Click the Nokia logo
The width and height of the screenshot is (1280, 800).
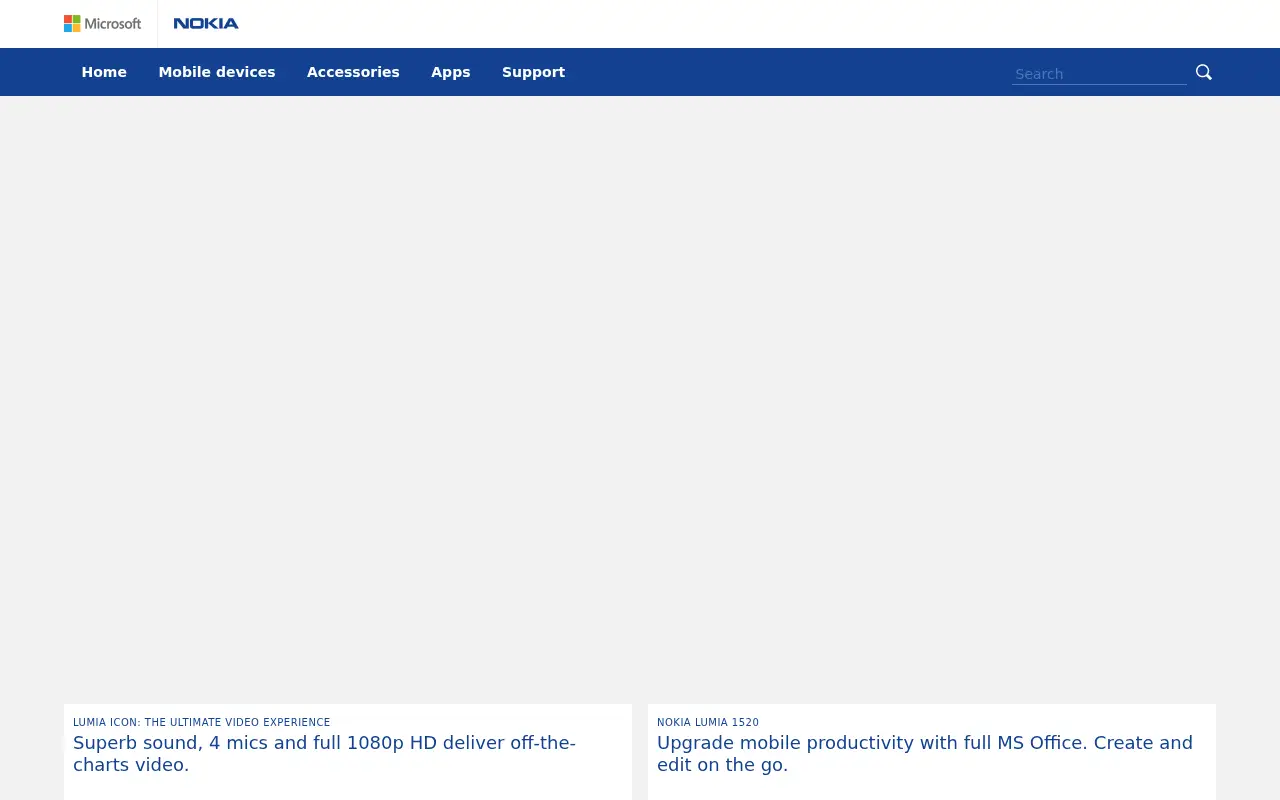pos(206,23)
